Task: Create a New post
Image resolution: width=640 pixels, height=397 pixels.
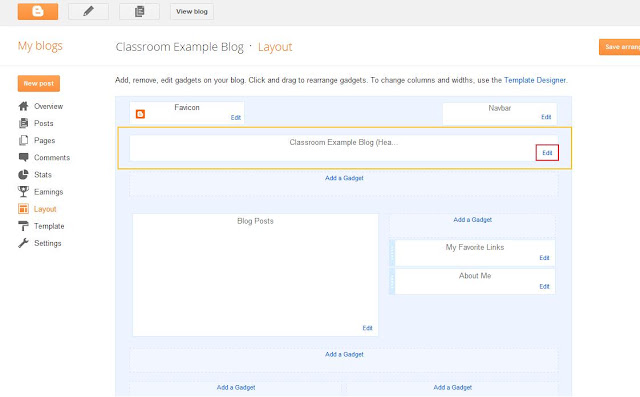Action: (x=39, y=83)
